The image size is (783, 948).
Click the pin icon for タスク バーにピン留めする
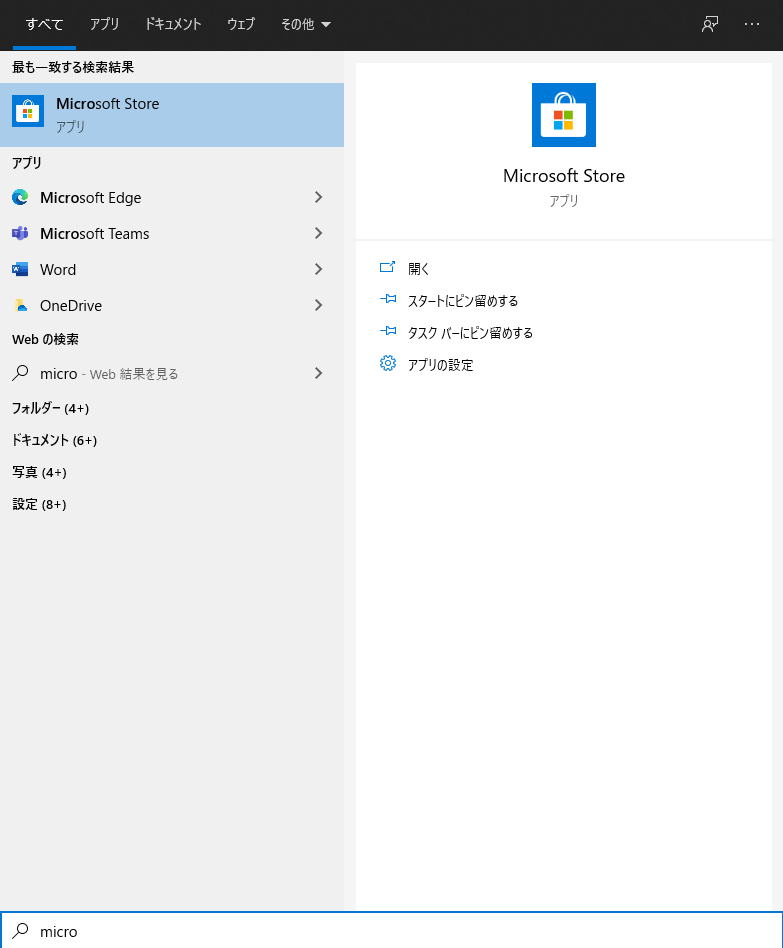tap(388, 331)
